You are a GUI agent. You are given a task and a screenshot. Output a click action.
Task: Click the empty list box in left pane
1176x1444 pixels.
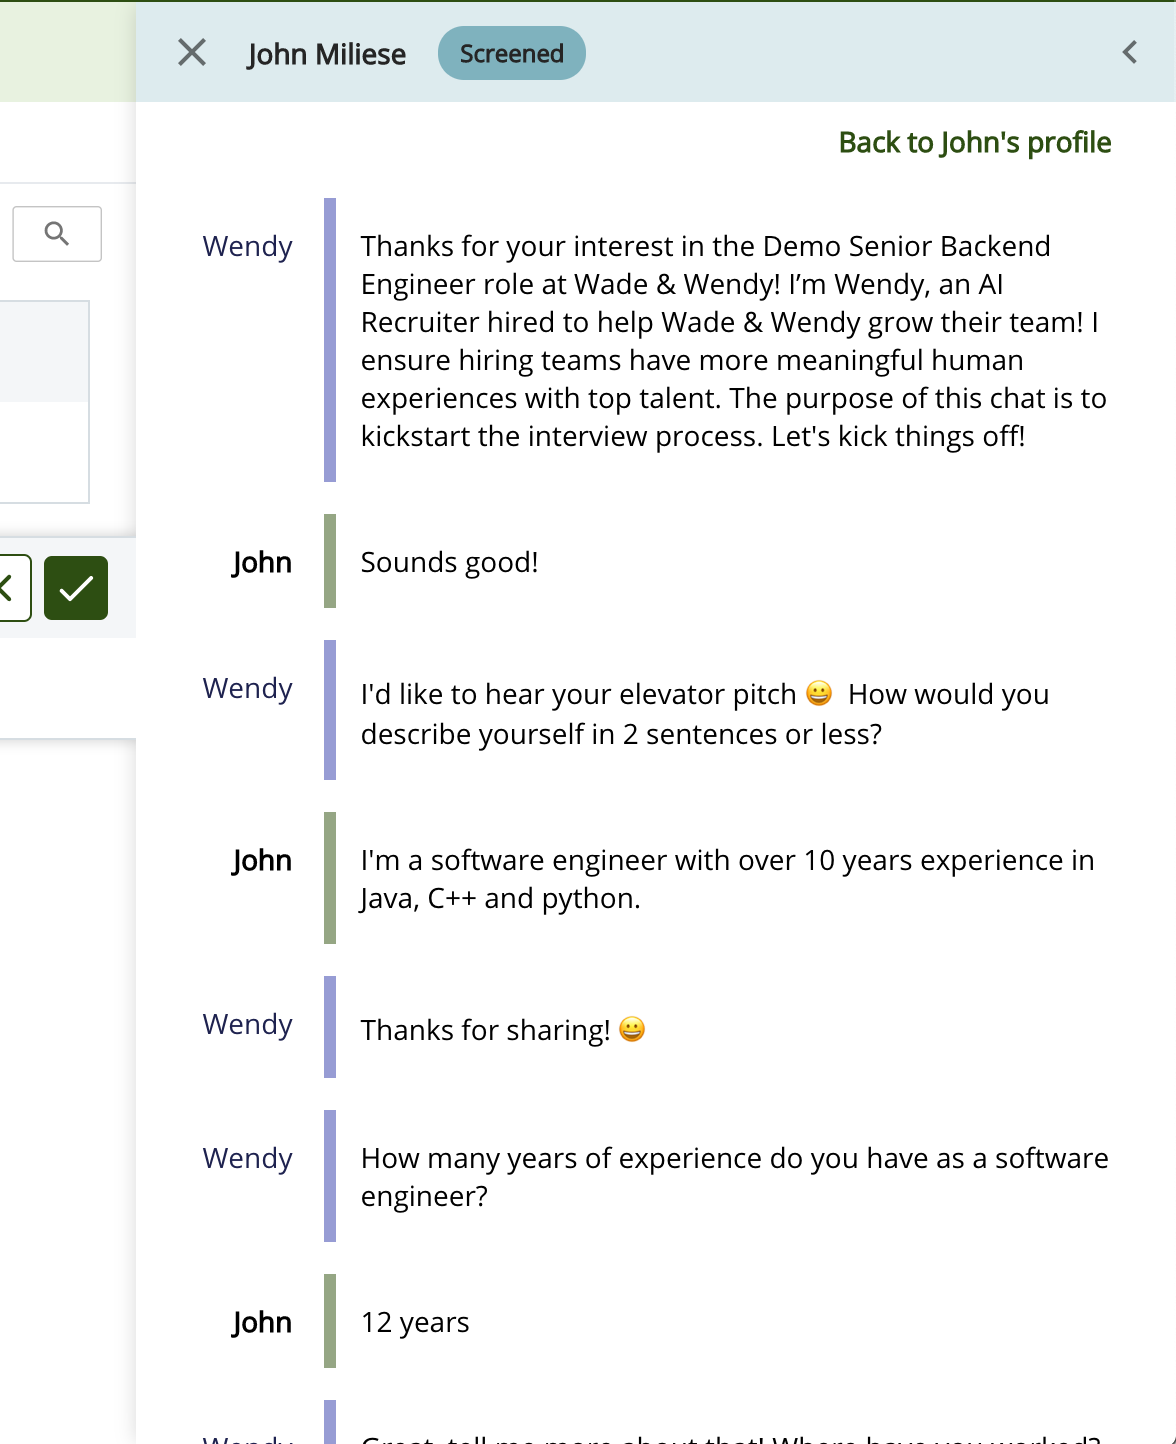click(44, 402)
